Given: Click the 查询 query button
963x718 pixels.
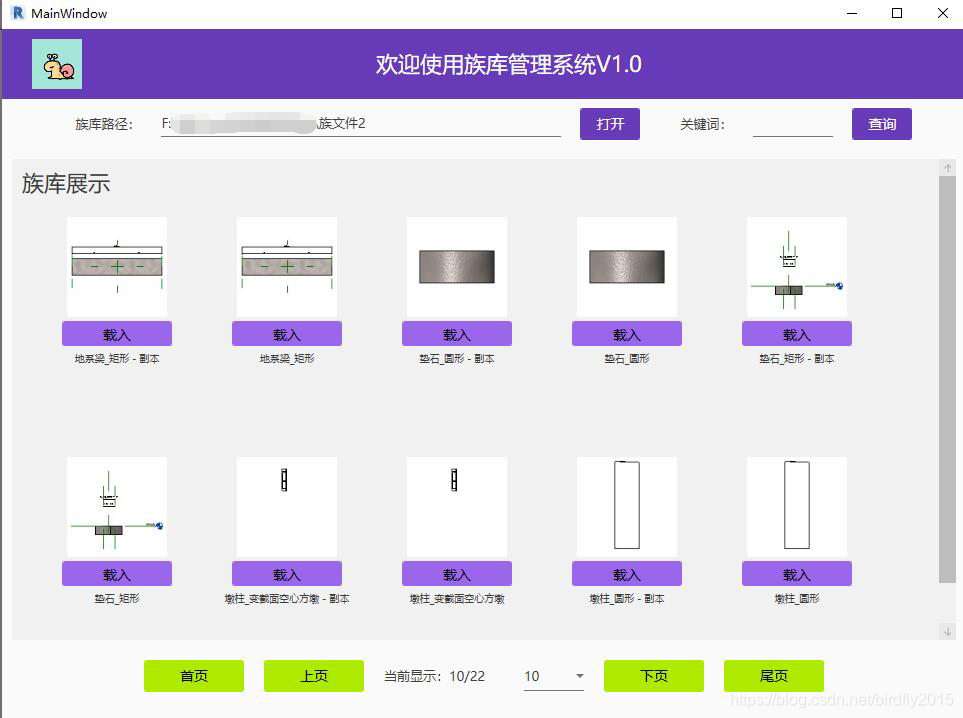Looking at the screenshot, I should pyautogui.click(x=881, y=123).
